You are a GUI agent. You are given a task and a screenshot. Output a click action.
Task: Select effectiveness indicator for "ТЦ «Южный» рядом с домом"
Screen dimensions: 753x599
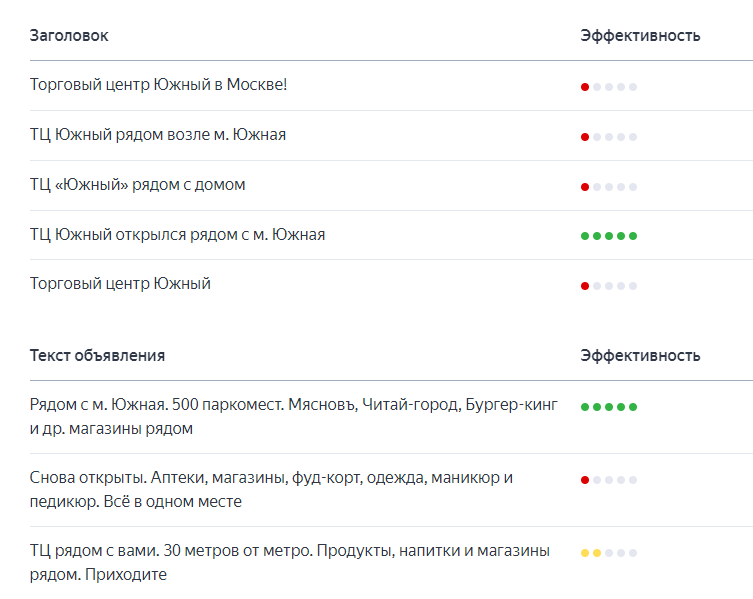tap(608, 187)
